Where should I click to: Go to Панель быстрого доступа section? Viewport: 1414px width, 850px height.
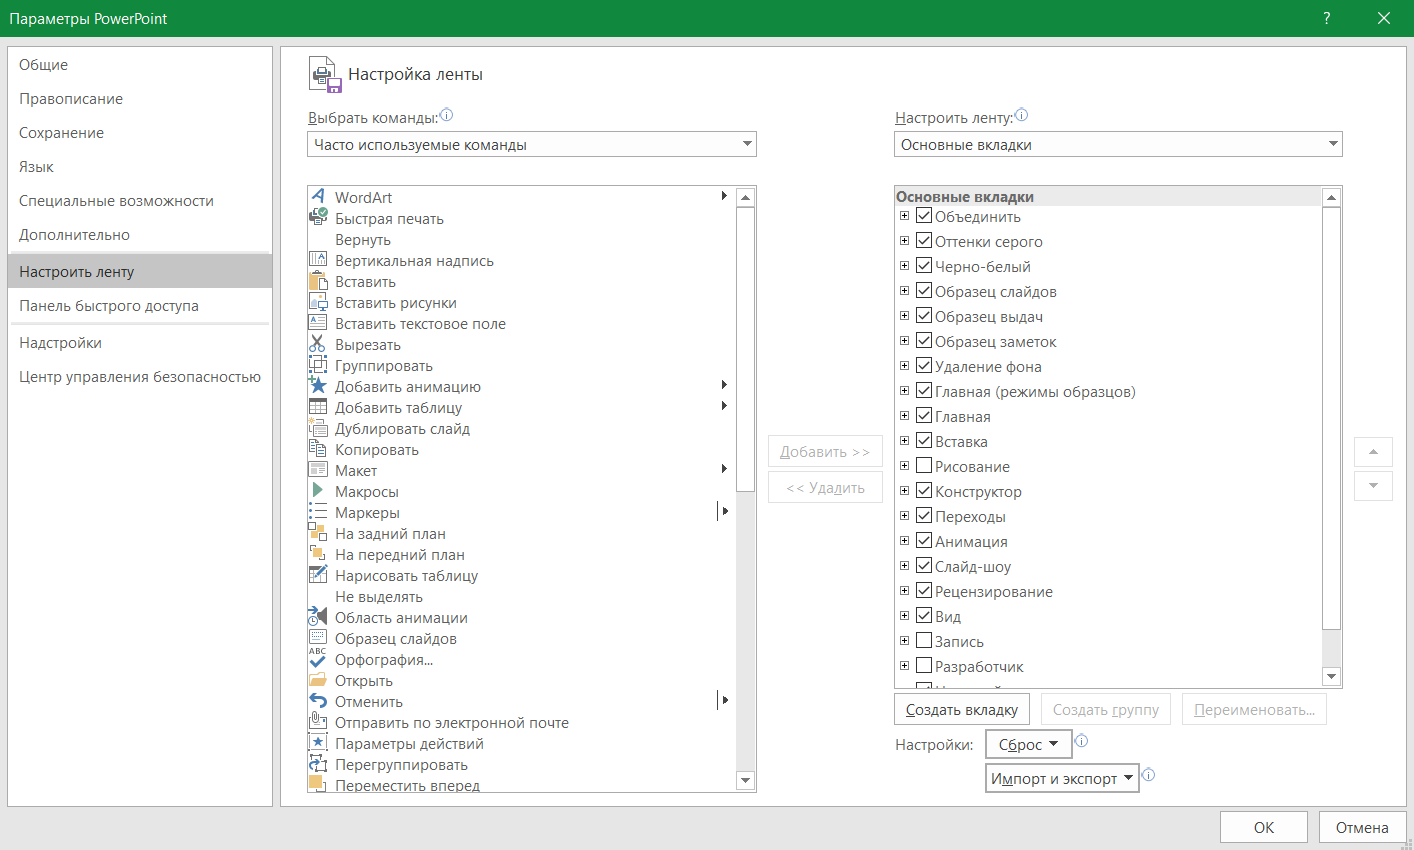(x=109, y=306)
